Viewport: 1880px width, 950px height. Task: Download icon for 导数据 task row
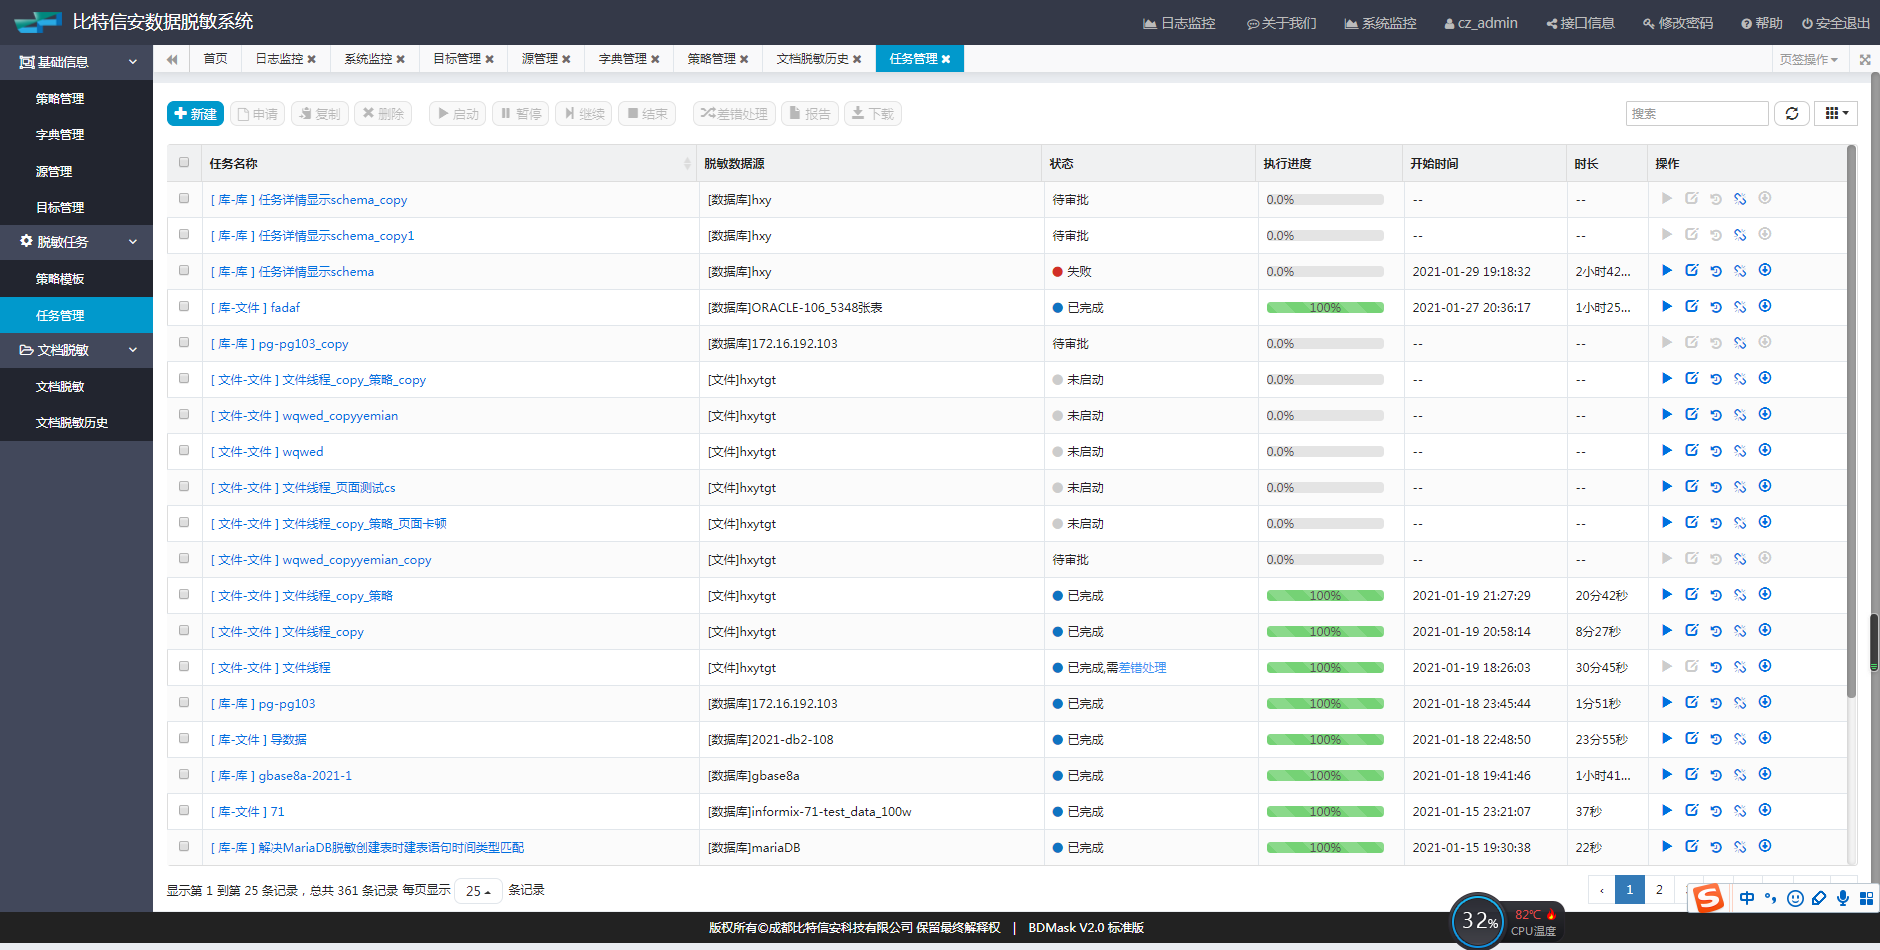[x=1765, y=739]
